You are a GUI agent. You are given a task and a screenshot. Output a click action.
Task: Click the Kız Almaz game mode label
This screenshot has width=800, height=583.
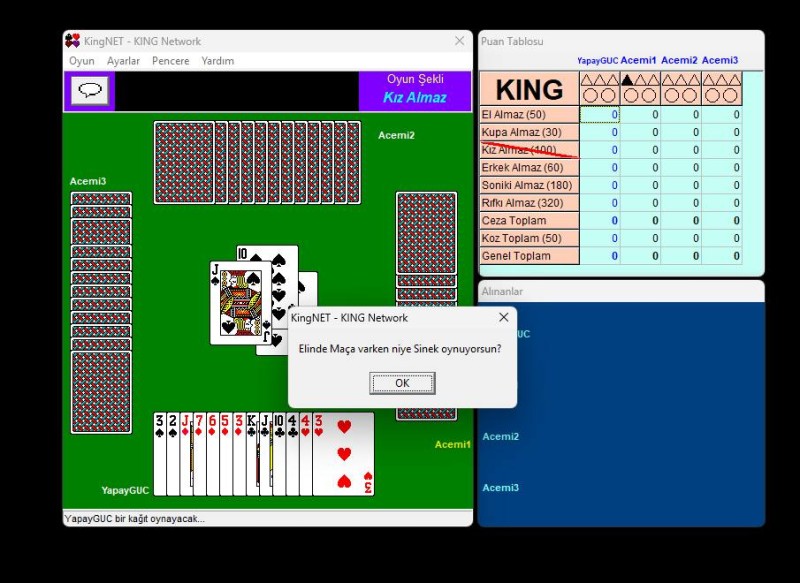point(414,98)
